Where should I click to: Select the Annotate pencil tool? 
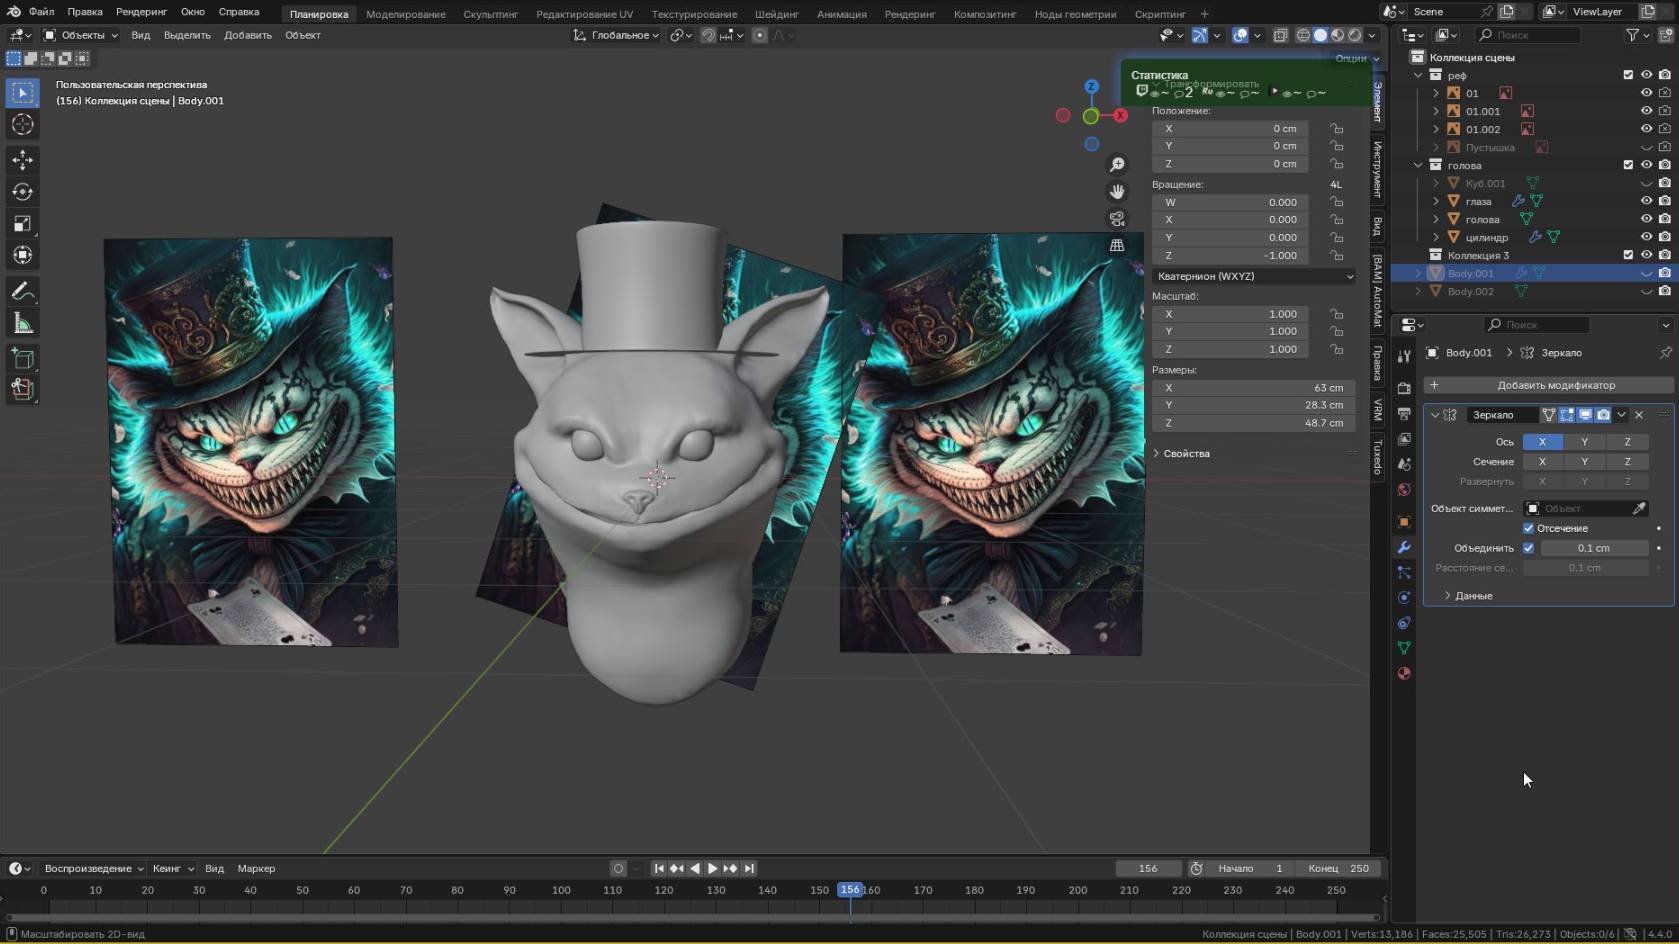coord(22,291)
